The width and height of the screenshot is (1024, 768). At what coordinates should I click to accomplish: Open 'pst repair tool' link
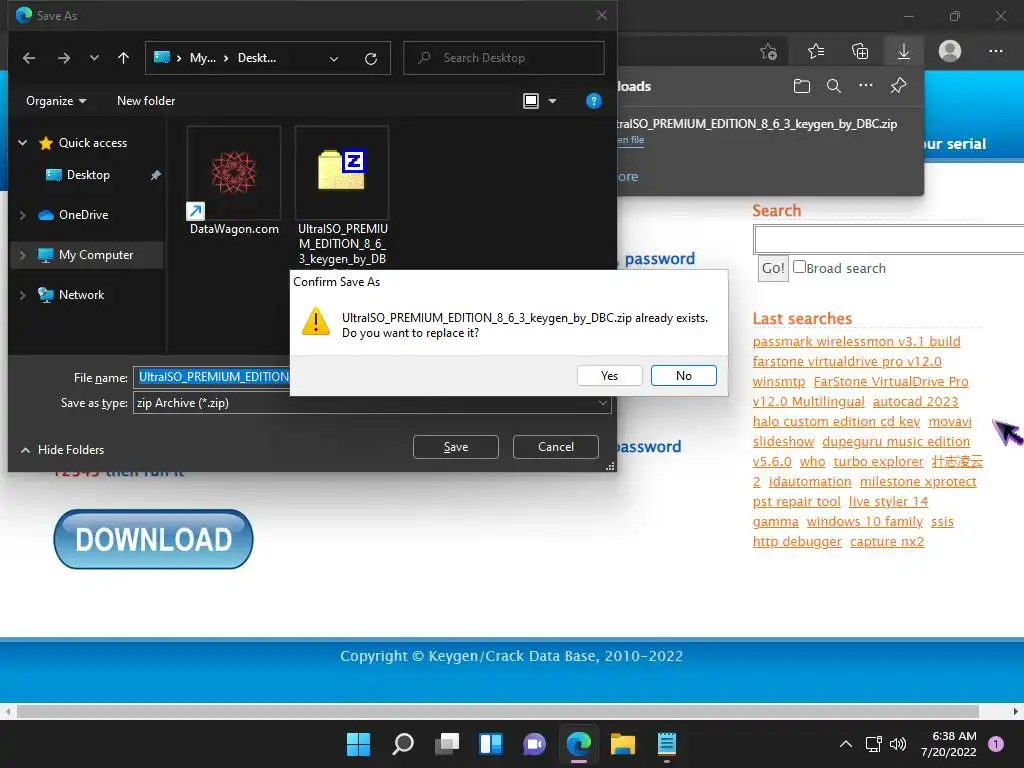[796, 502]
